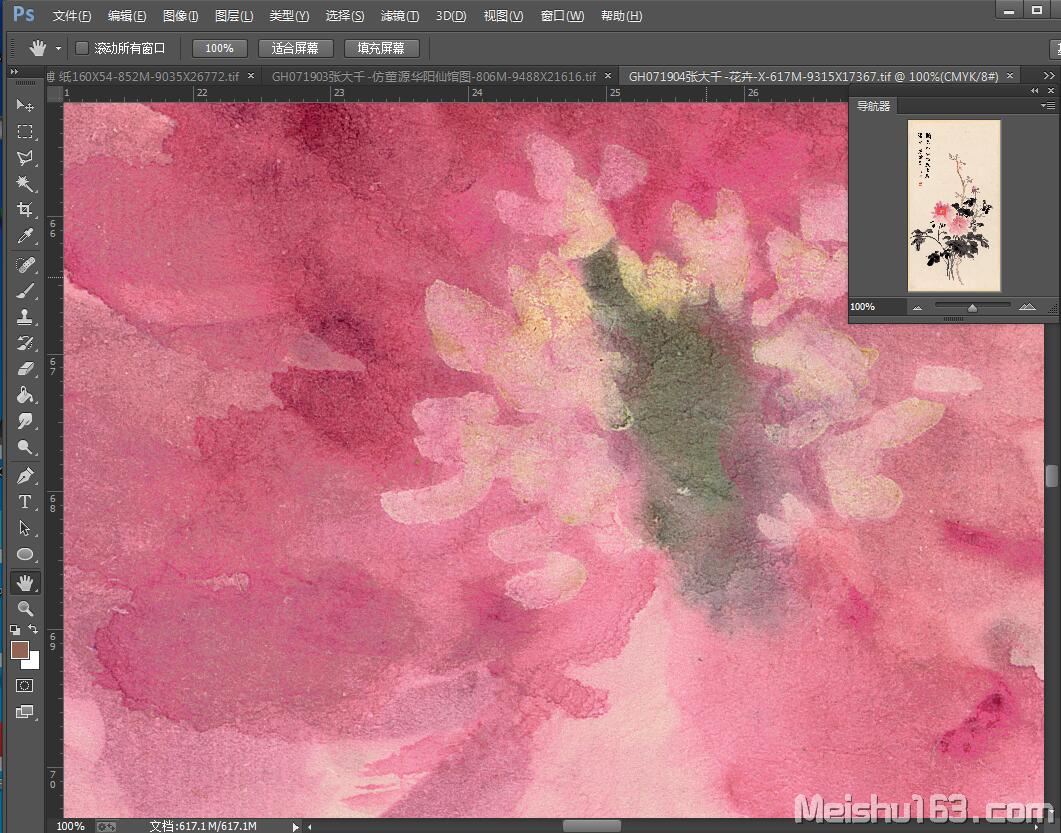Open the 文件(F) menu
1061x833 pixels.
pyautogui.click(x=72, y=16)
